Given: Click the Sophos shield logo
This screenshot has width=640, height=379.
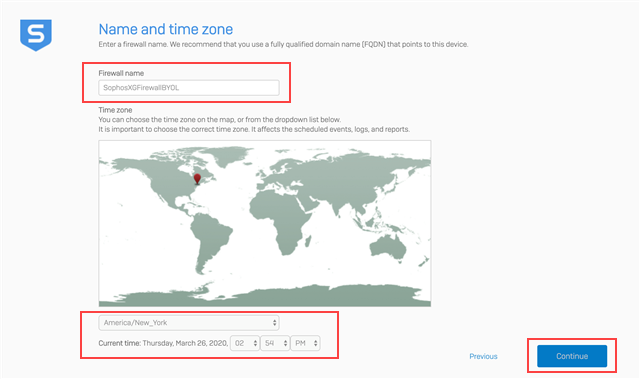Looking at the screenshot, I should [x=36, y=35].
